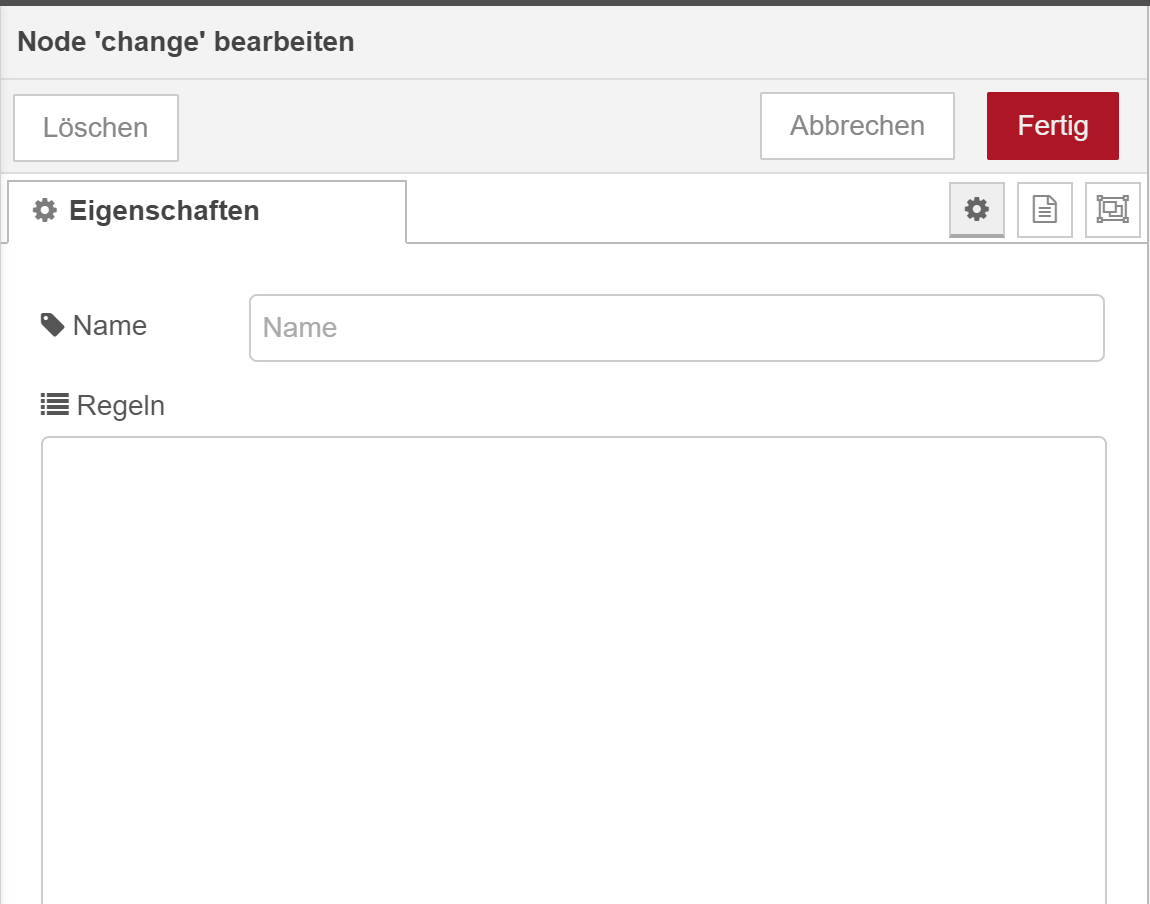Open node appearance settings icon
This screenshot has height=904, width=1150.
coord(1113,210)
